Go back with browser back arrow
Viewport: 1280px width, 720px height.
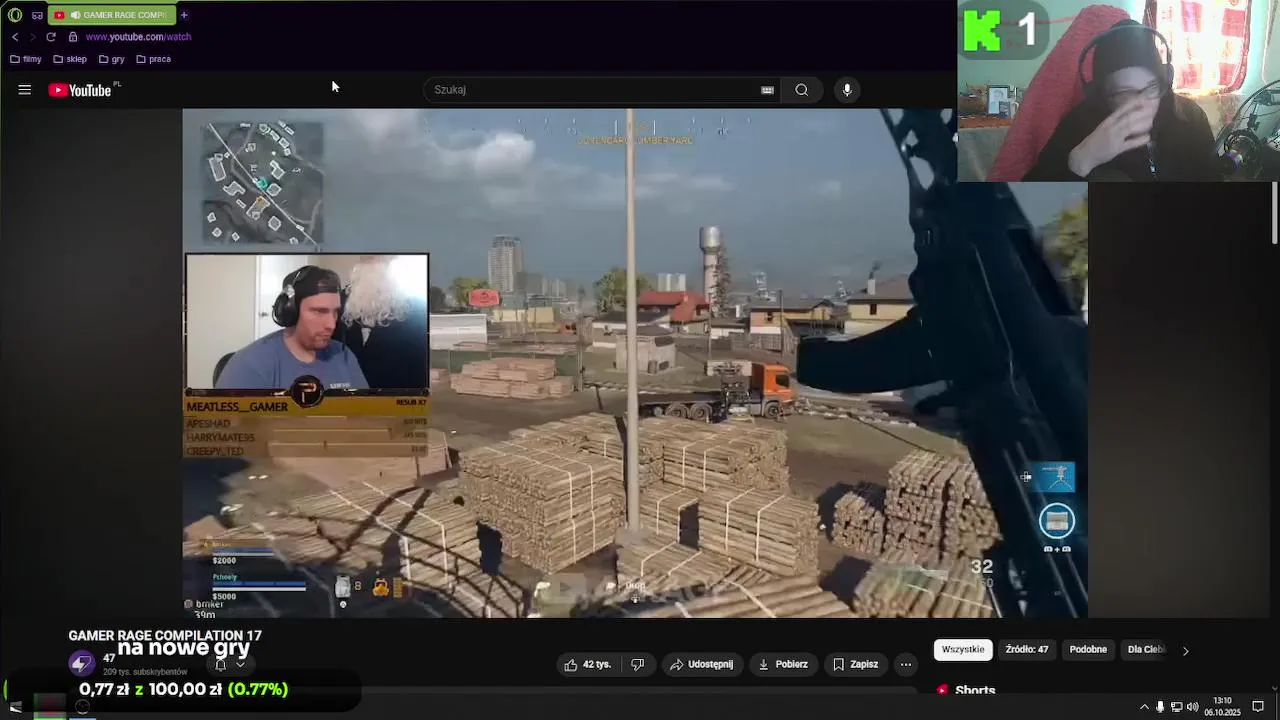[15, 37]
